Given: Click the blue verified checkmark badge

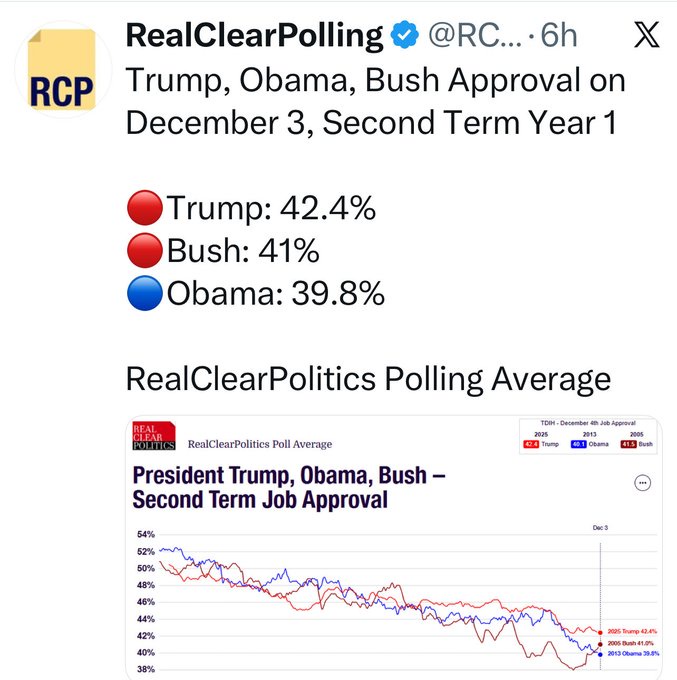Looking at the screenshot, I should [404, 37].
